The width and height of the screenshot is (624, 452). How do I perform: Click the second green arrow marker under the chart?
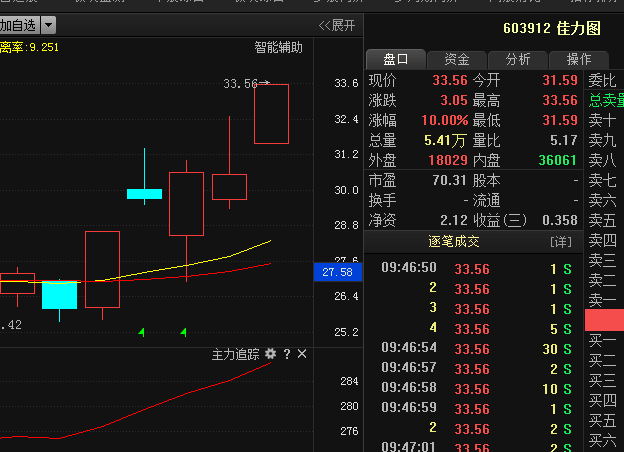[183, 332]
